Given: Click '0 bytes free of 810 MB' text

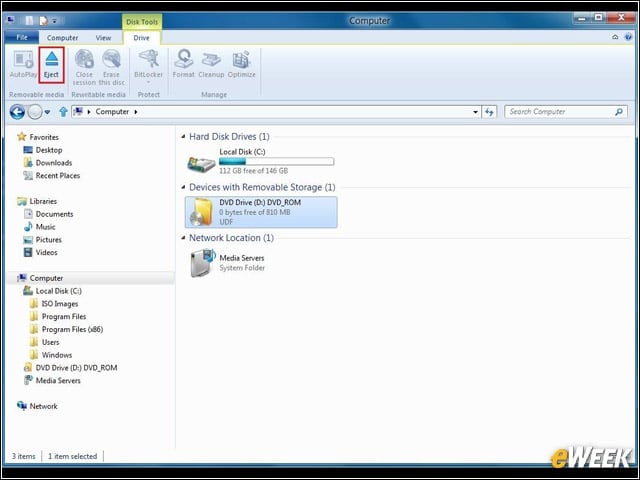Looking at the screenshot, I should (x=255, y=212).
